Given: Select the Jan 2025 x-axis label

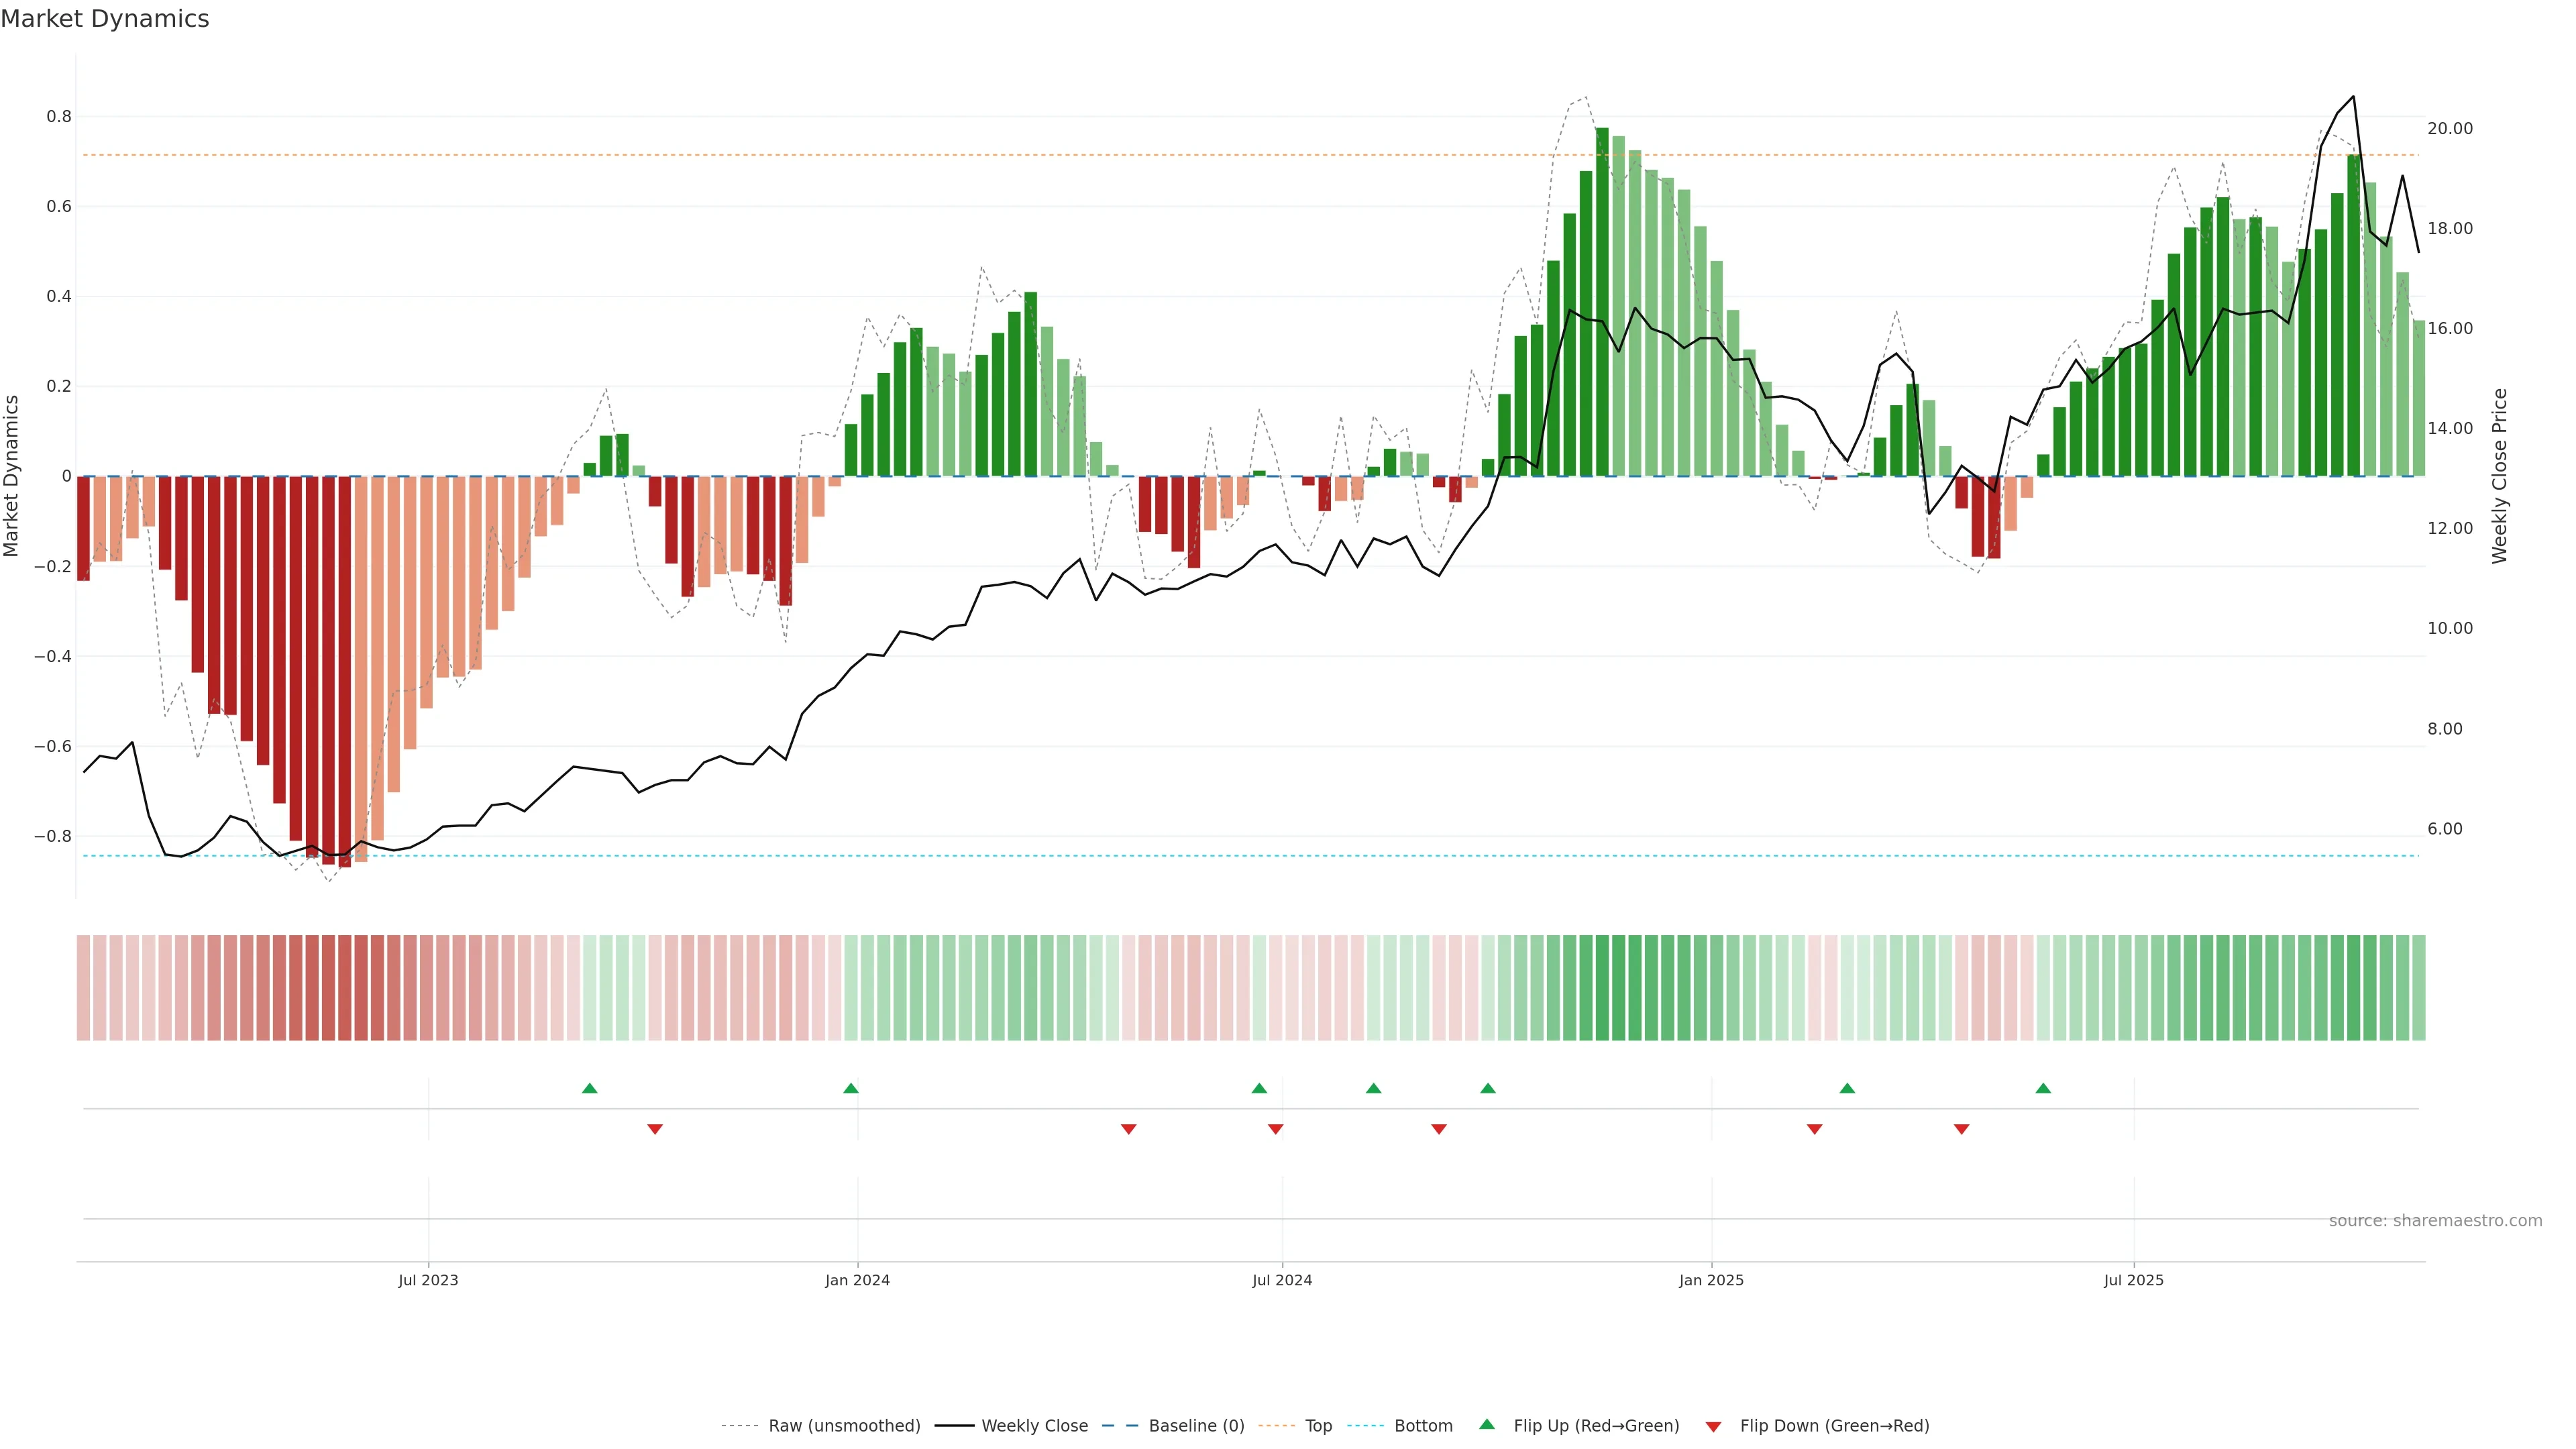Looking at the screenshot, I should [x=1711, y=1280].
